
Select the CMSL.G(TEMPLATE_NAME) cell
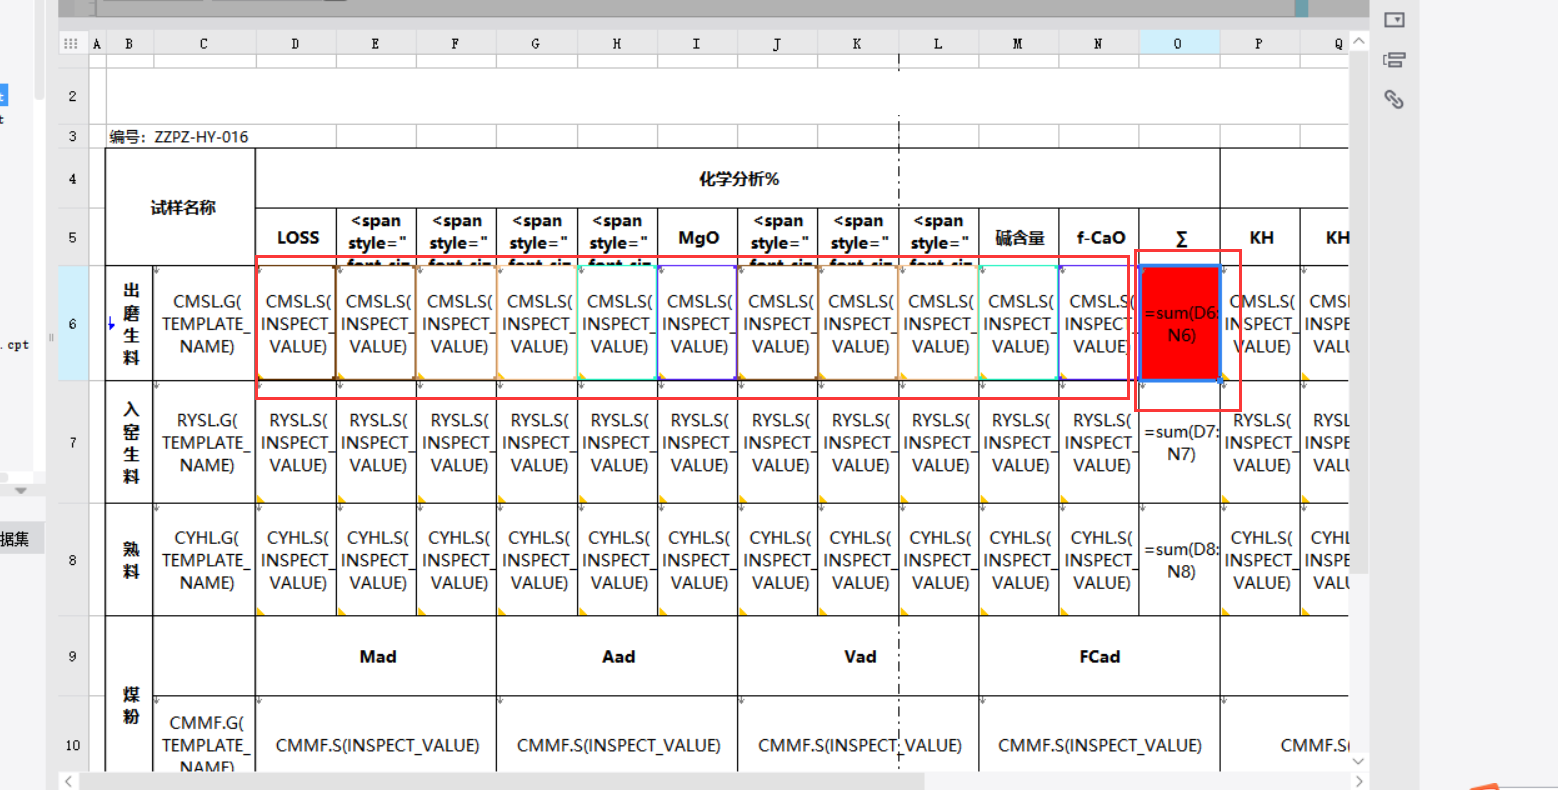[x=205, y=323]
